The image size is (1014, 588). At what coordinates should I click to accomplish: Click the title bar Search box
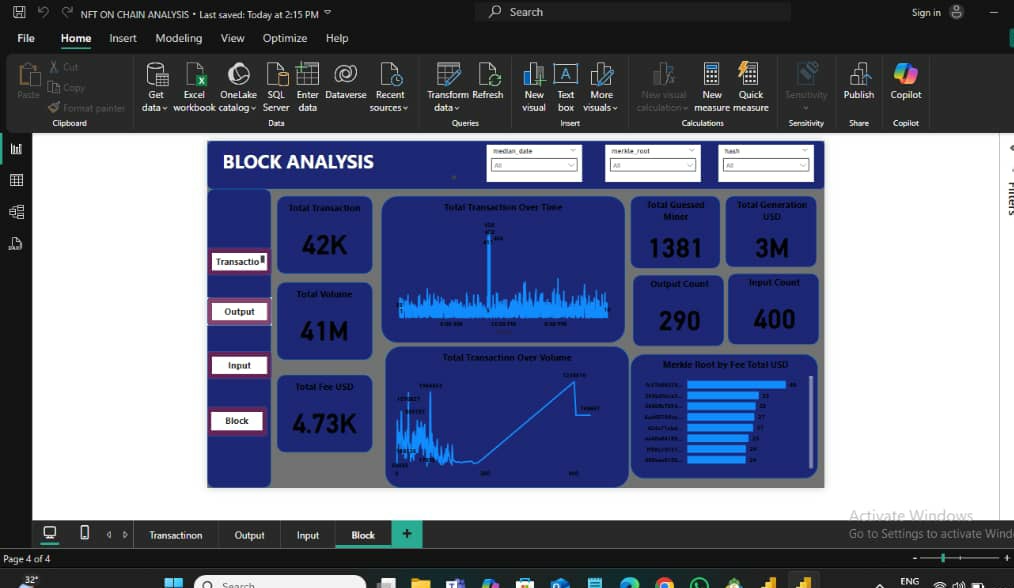click(632, 12)
